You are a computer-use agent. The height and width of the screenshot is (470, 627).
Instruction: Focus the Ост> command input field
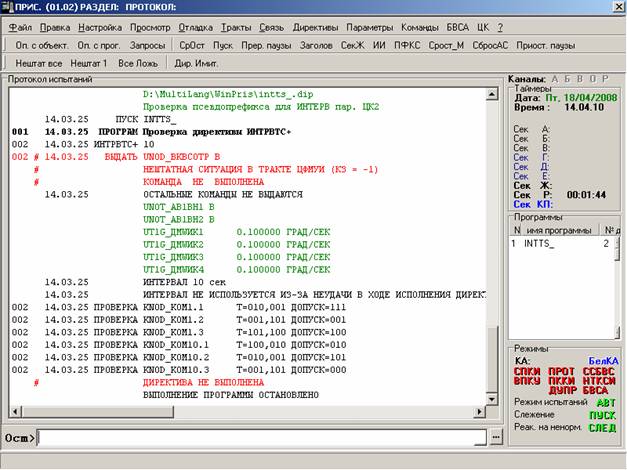pos(262,438)
